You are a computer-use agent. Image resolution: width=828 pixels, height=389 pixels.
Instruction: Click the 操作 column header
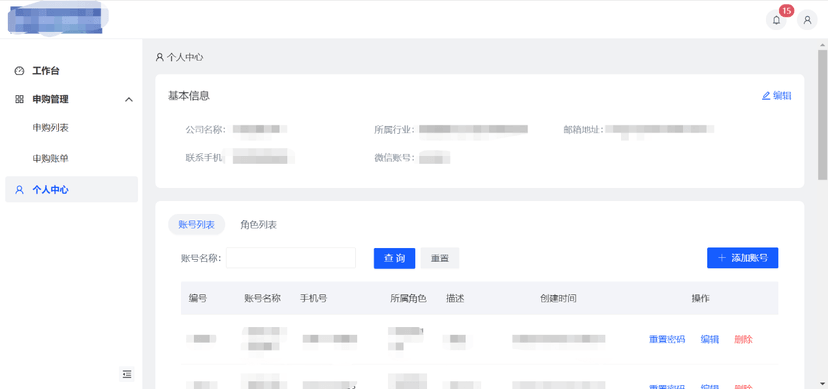coord(701,298)
